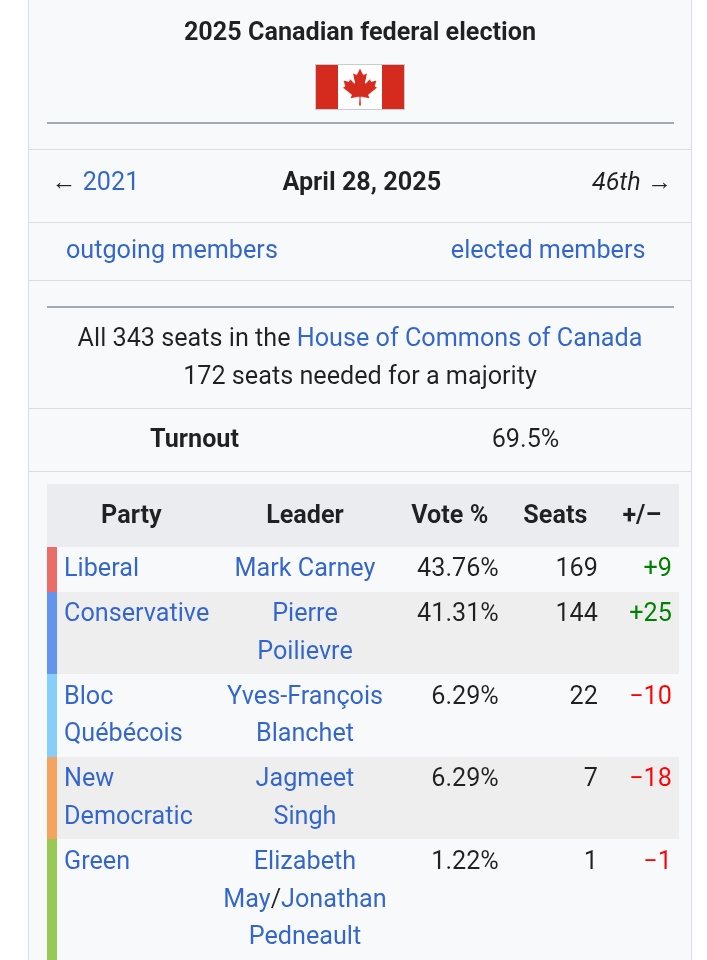707x960 pixels.
Task: Open the elected members link
Action: tap(547, 250)
